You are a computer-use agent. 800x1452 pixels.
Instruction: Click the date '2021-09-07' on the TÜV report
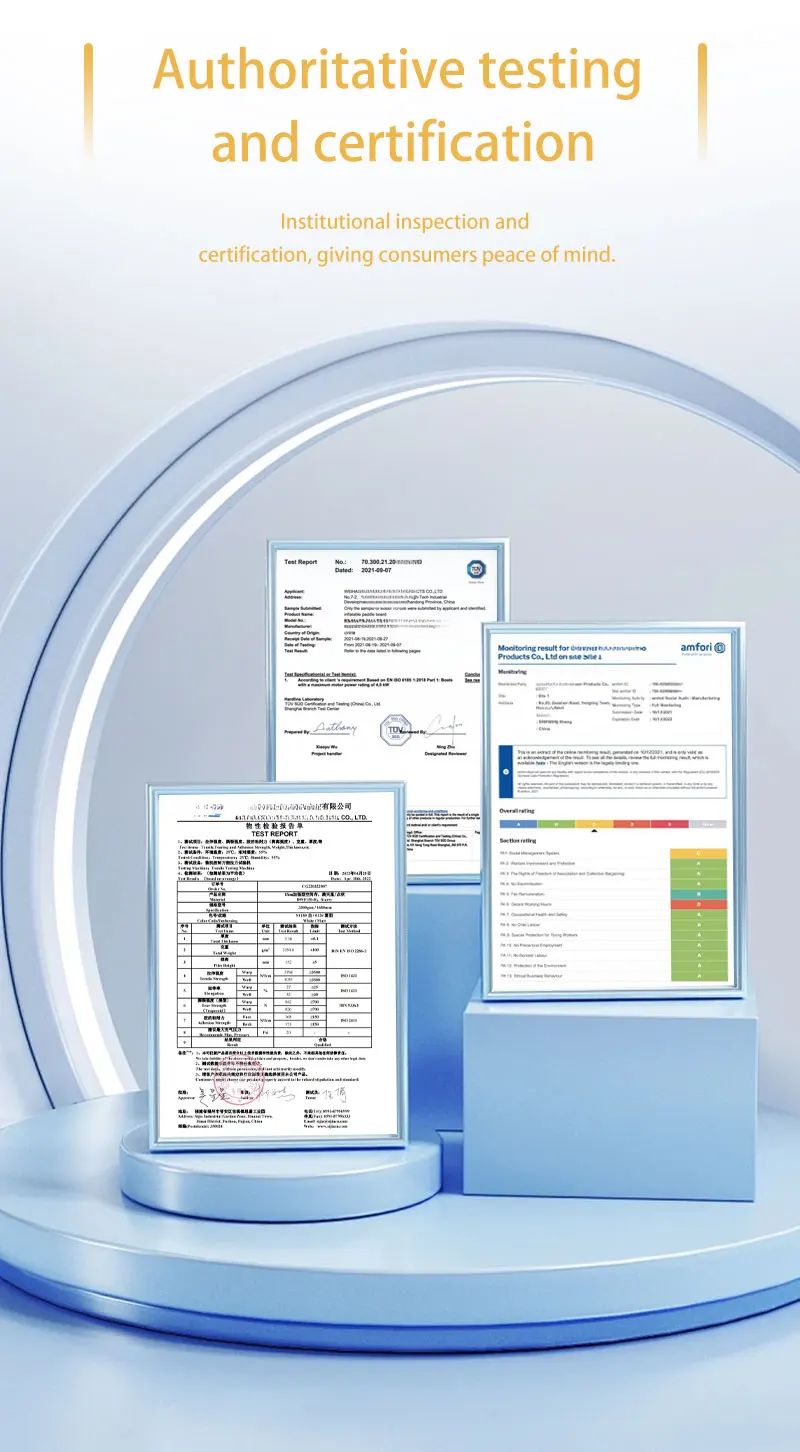click(x=377, y=570)
